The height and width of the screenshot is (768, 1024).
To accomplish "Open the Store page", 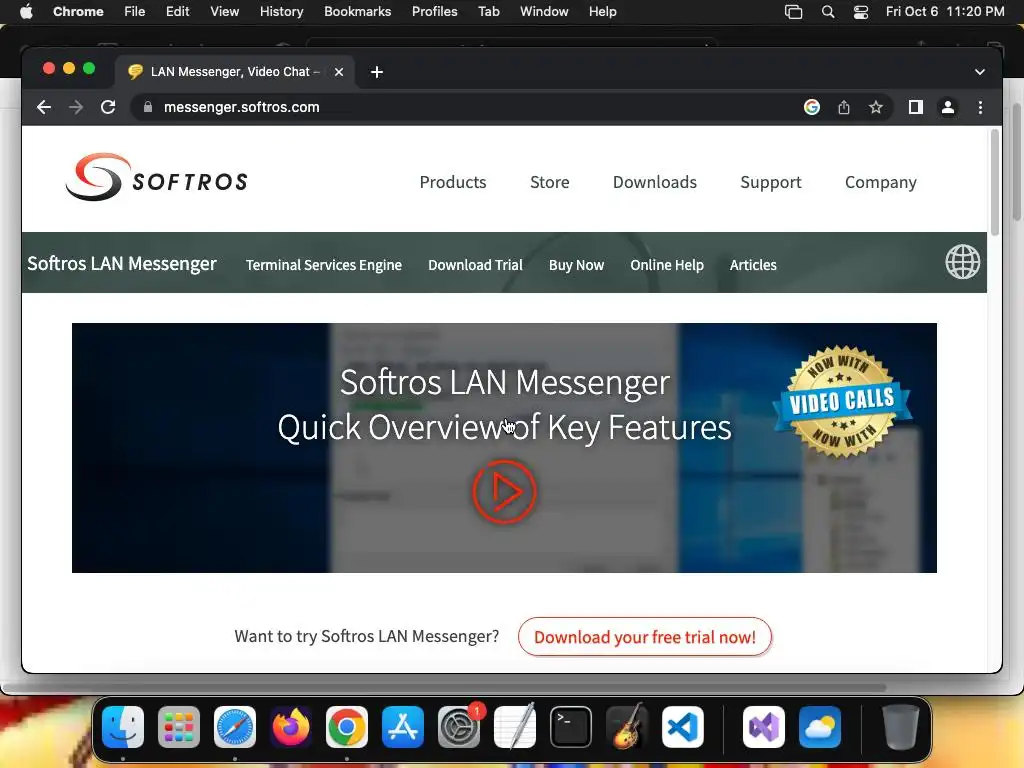I will click(x=550, y=182).
